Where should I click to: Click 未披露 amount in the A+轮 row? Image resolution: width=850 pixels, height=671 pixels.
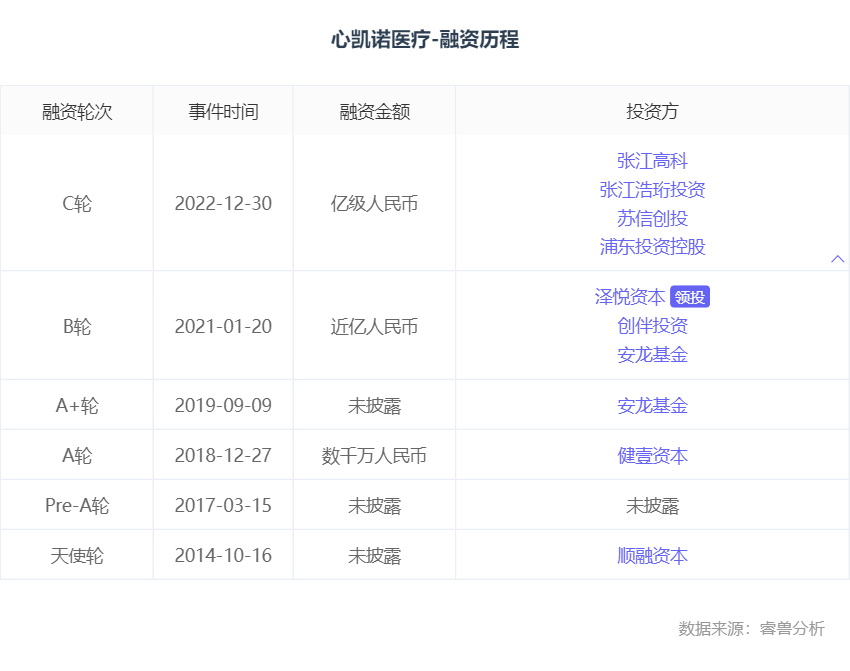[375, 406]
